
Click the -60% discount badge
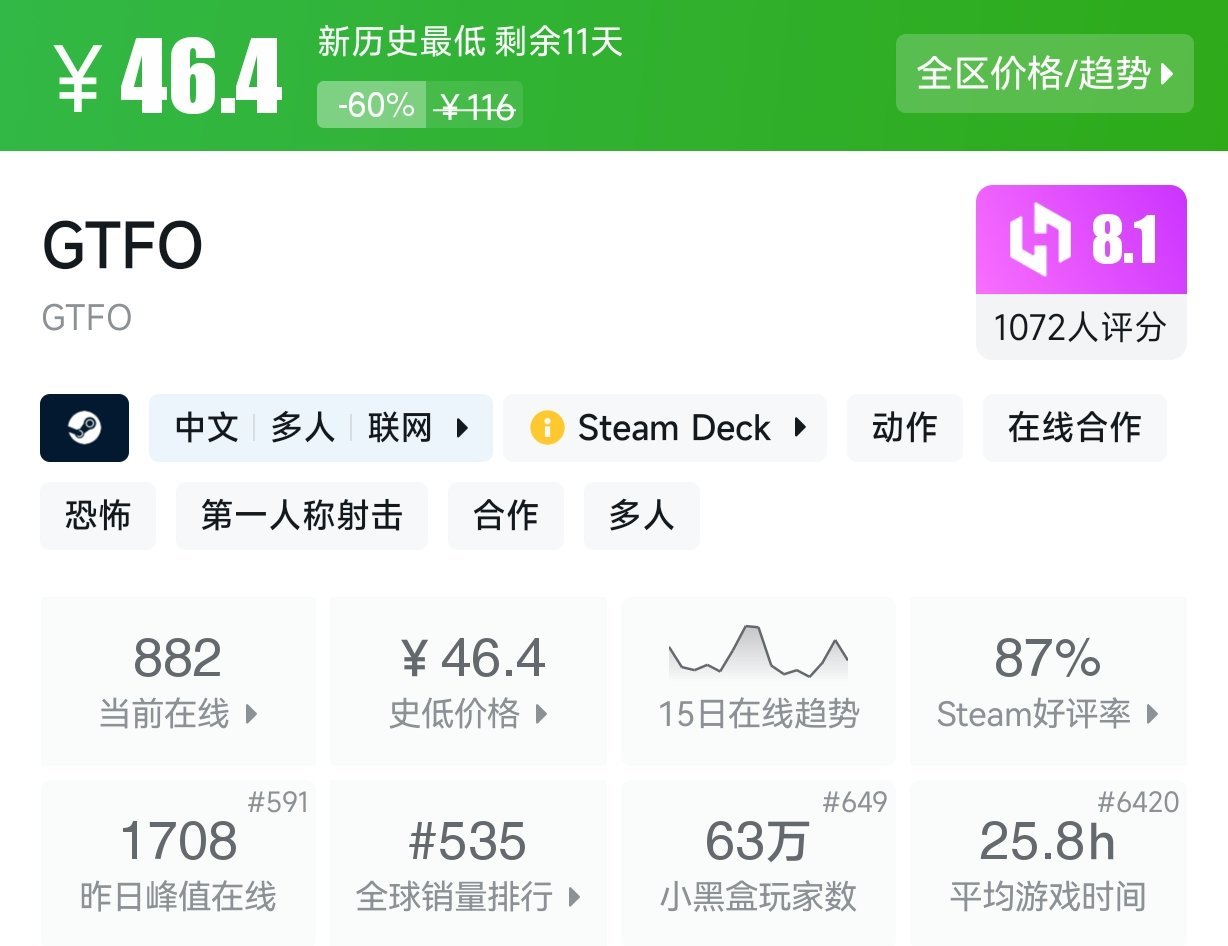click(372, 105)
